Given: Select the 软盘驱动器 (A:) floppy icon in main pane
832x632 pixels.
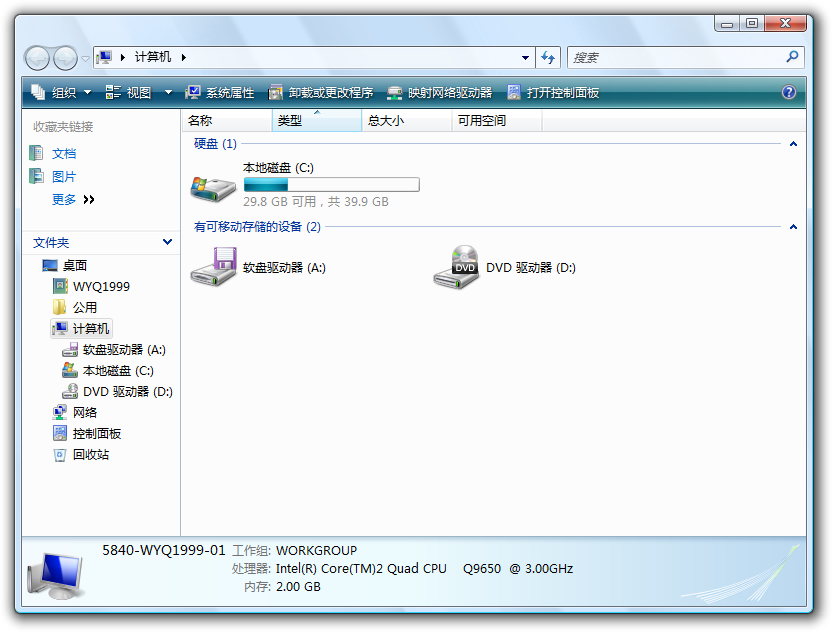Looking at the screenshot, I should [x=213, y=267].
